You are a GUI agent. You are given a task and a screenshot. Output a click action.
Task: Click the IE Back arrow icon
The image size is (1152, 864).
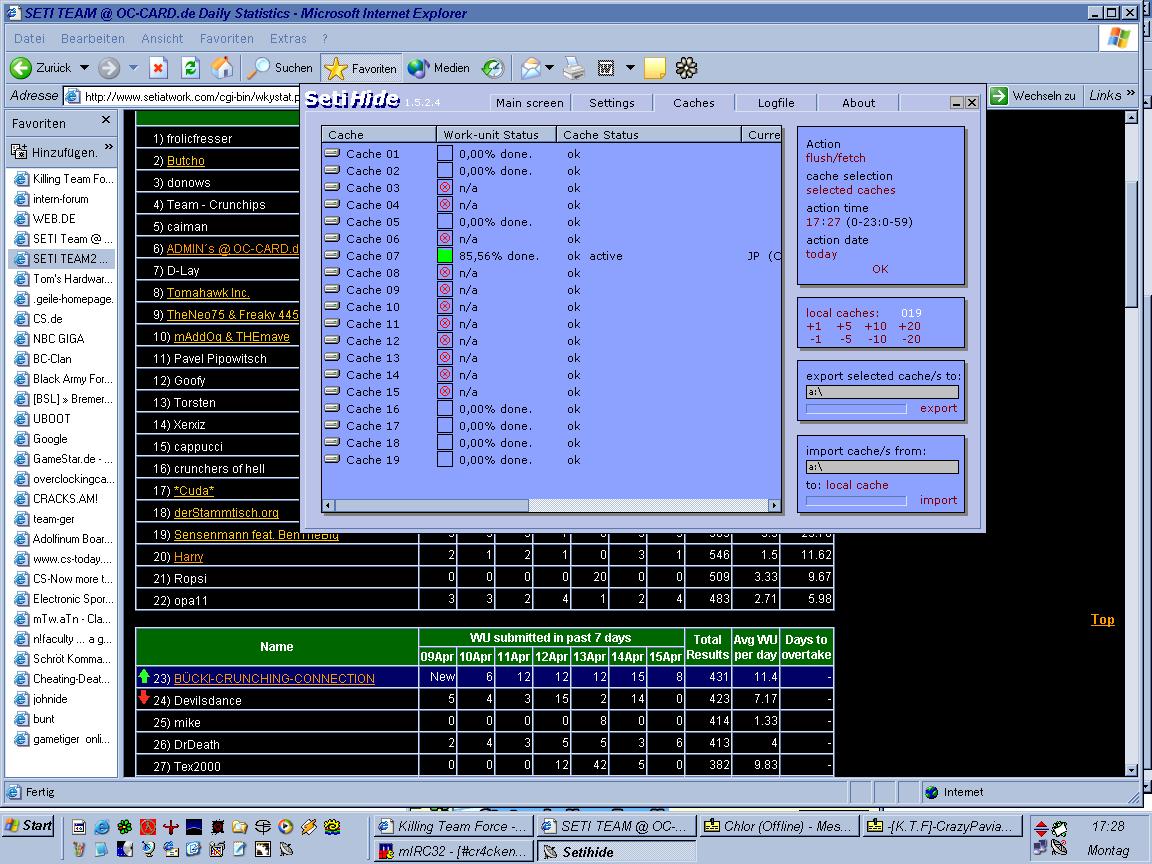pyautogui.click(x=21, y=68)
